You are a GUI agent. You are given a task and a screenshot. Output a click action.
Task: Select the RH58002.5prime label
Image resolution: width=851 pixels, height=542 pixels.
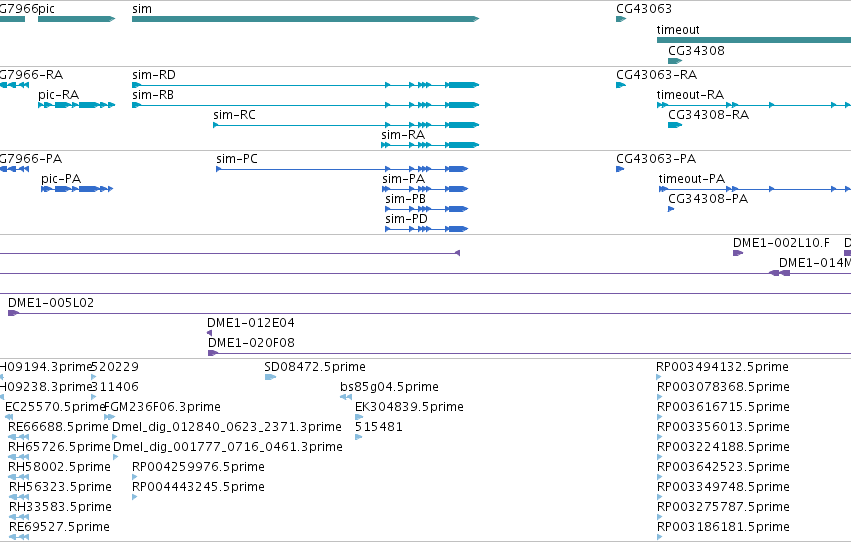point(59,467)
